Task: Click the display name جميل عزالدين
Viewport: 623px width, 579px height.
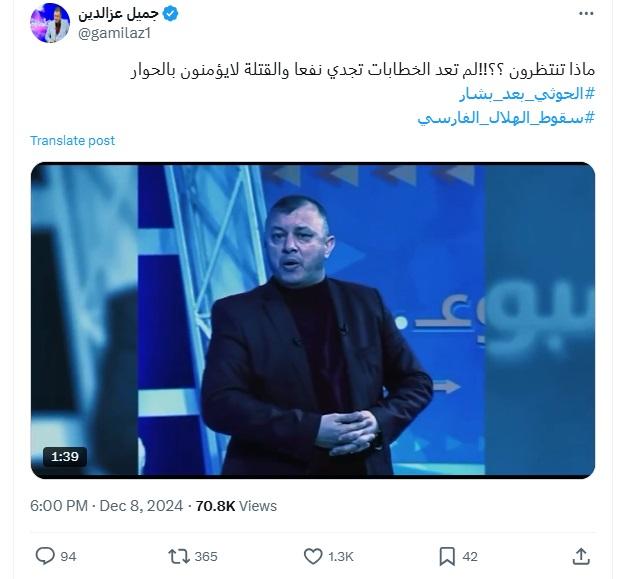Action: 118,14
